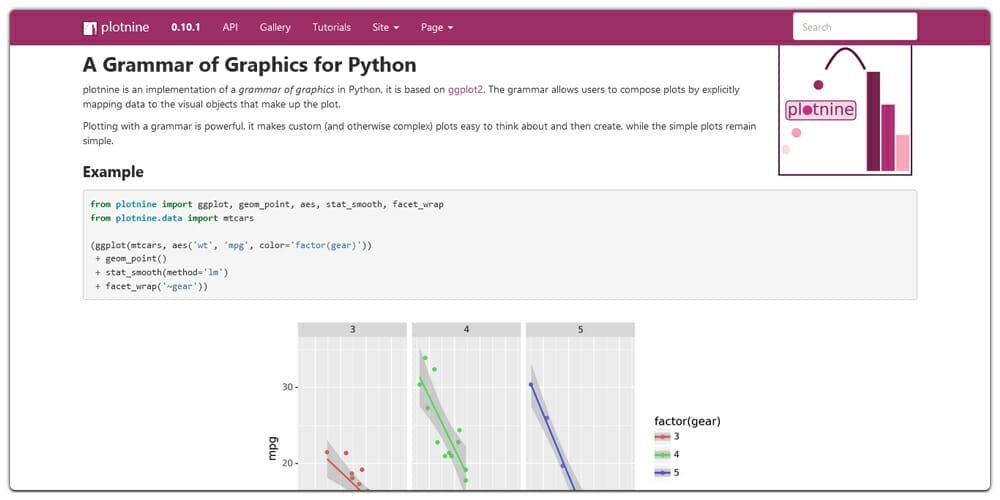Click the factor(gear) legend title

687,421
